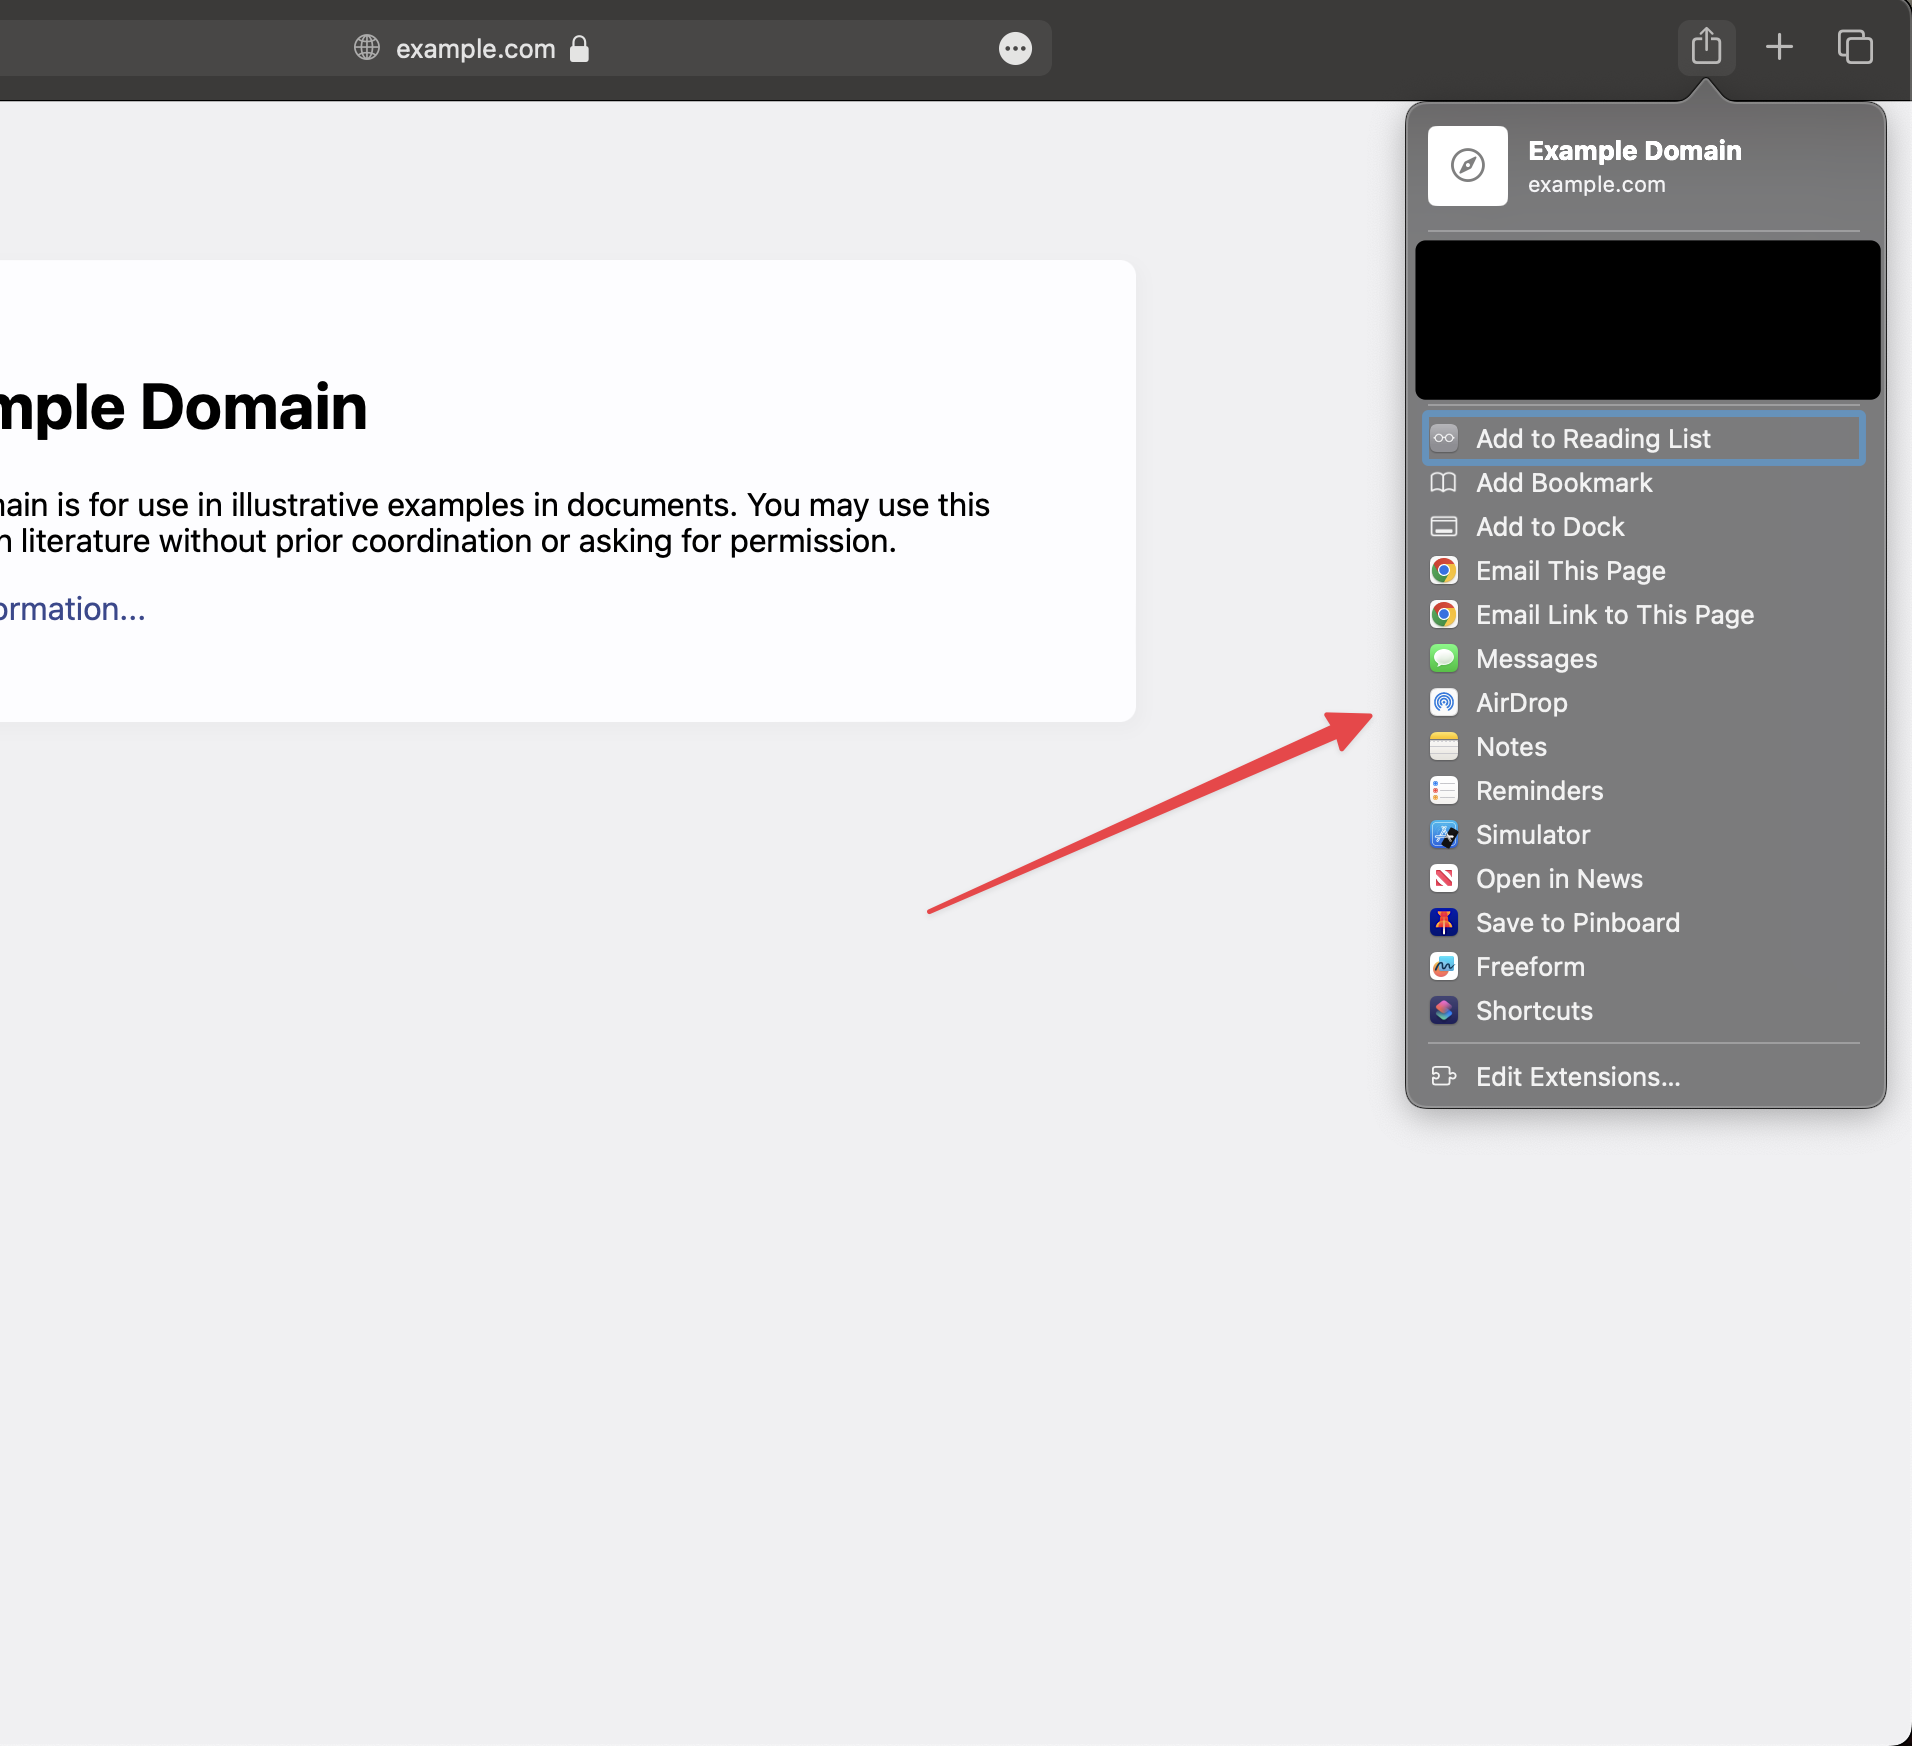Viewport: 1912px width, 1746px height.
Task: Choose Open in News
Action: click(1559, 879)
